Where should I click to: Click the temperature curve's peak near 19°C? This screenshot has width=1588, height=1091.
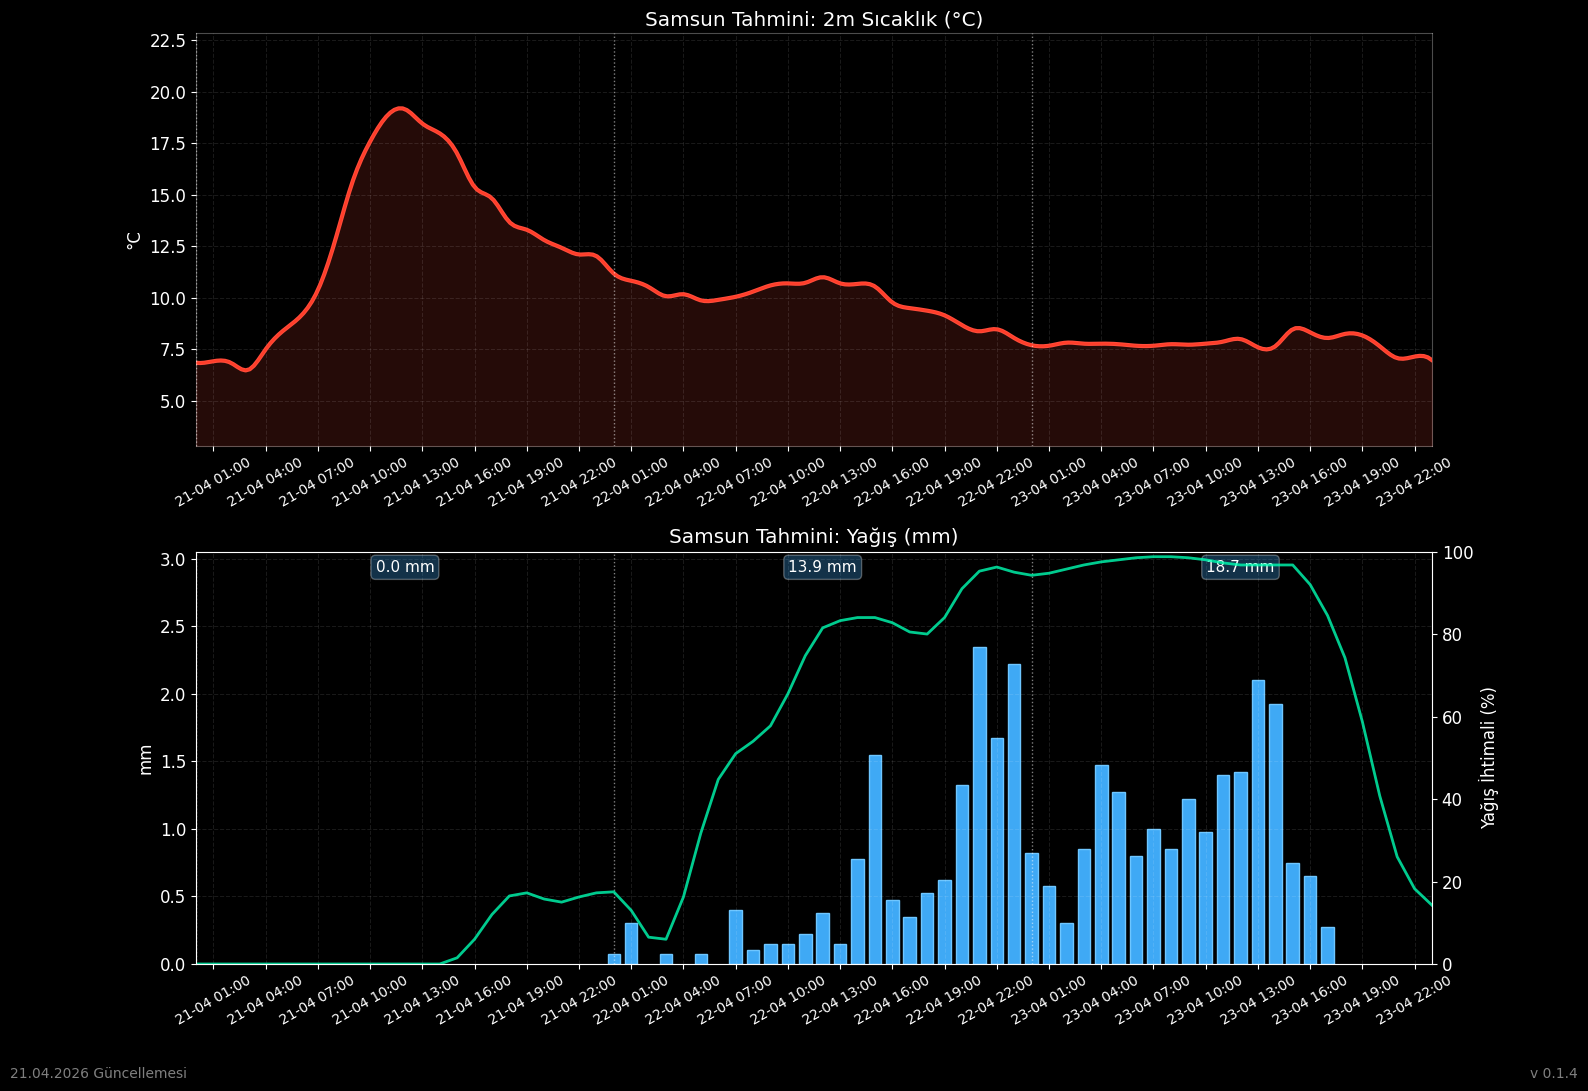click(400, 108)
